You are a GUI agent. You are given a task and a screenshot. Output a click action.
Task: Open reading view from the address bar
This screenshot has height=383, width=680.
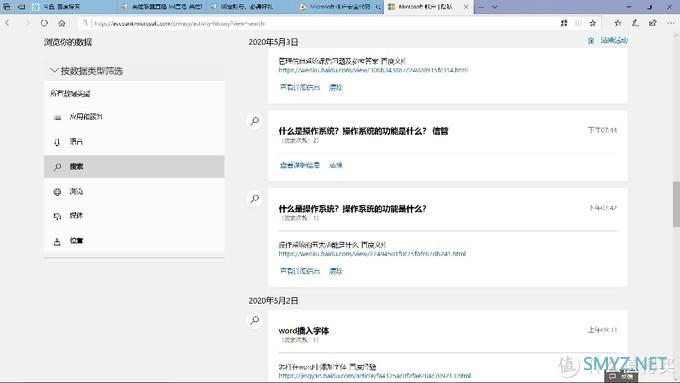578,23
